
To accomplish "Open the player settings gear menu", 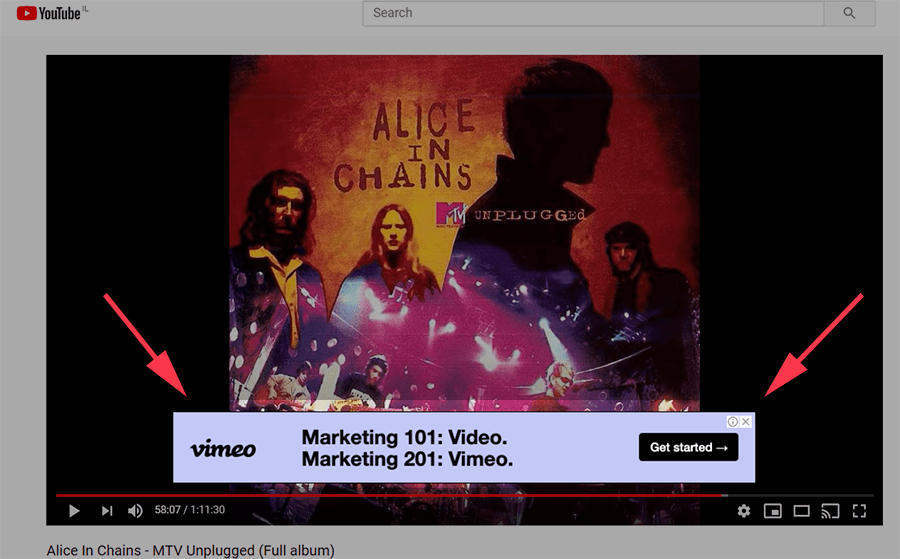I will [744, 511].
